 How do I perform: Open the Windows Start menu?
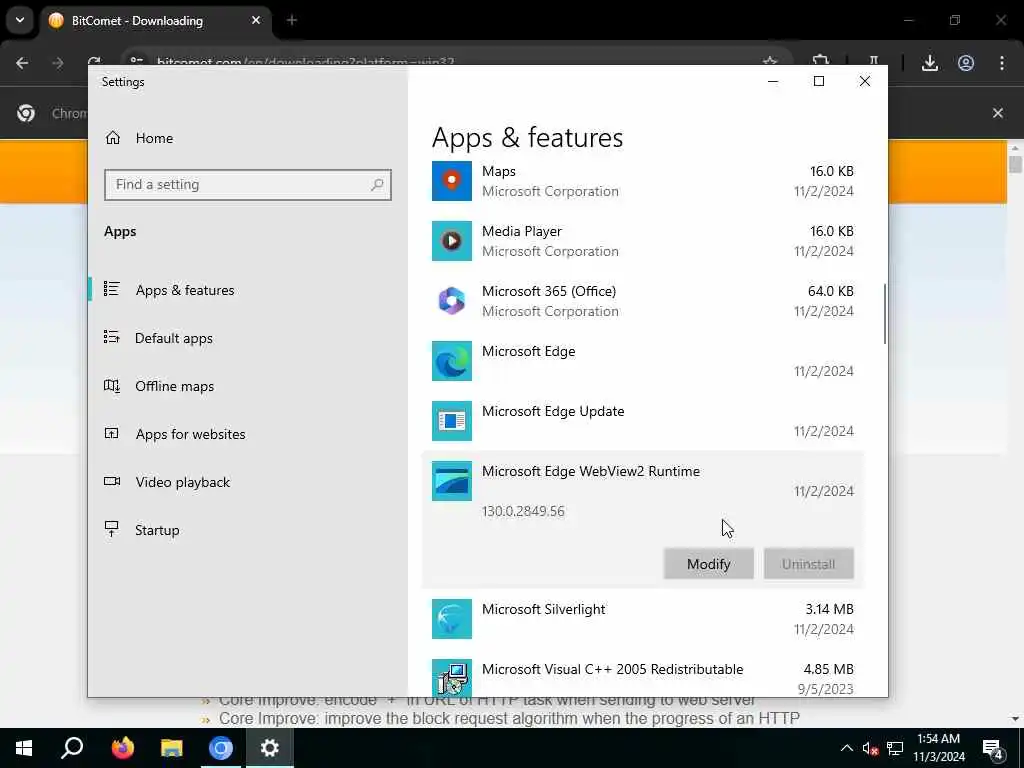tap(24, 748)
